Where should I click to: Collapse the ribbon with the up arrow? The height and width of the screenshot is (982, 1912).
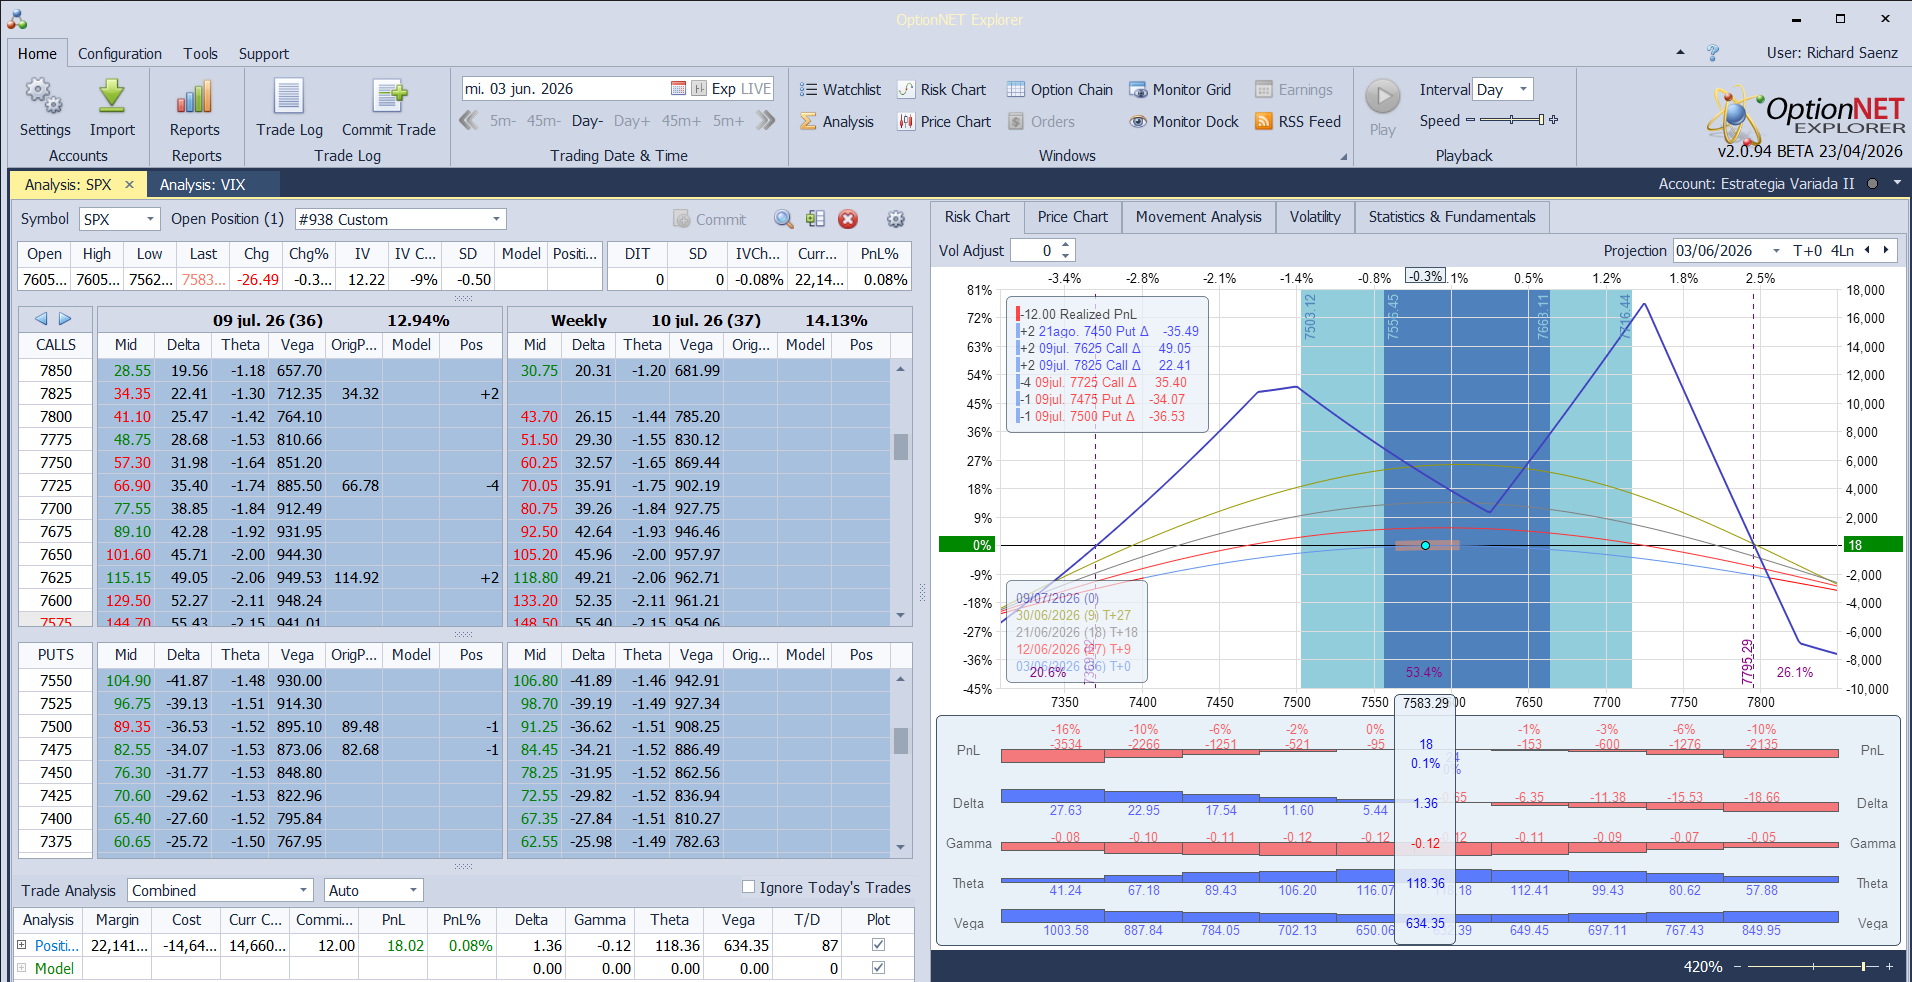[x=1680, y=53]
